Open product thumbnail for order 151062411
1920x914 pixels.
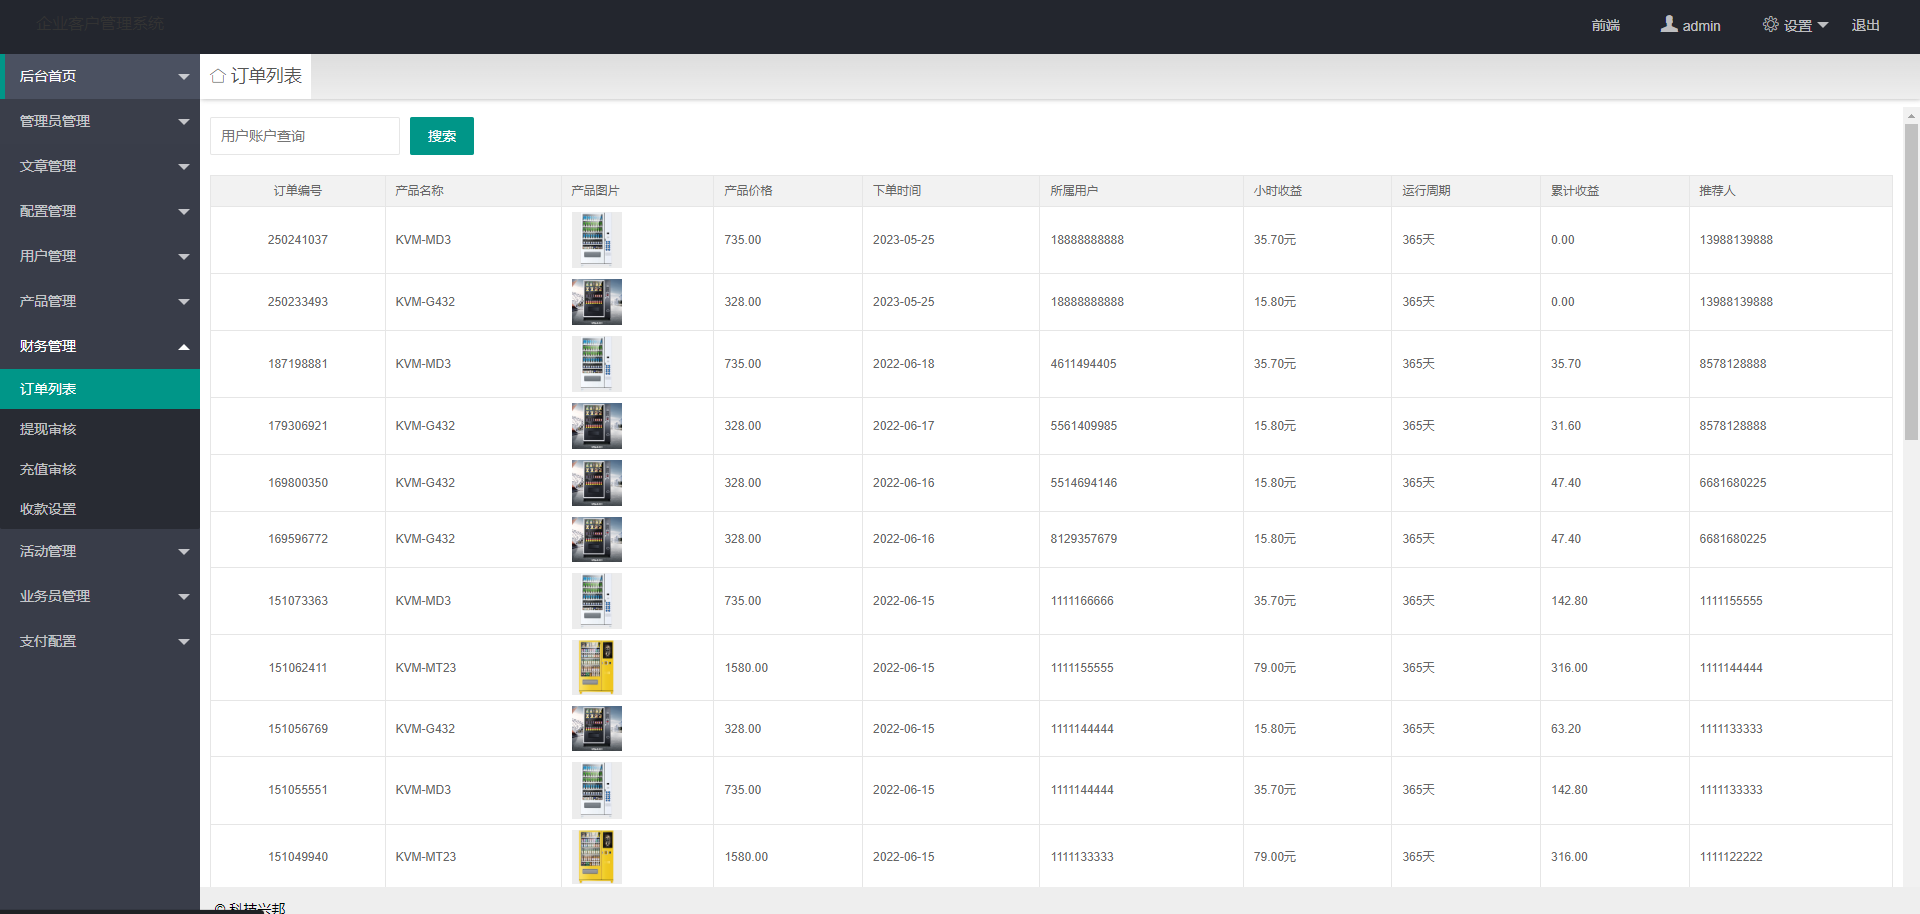click(x=597, y=668)
